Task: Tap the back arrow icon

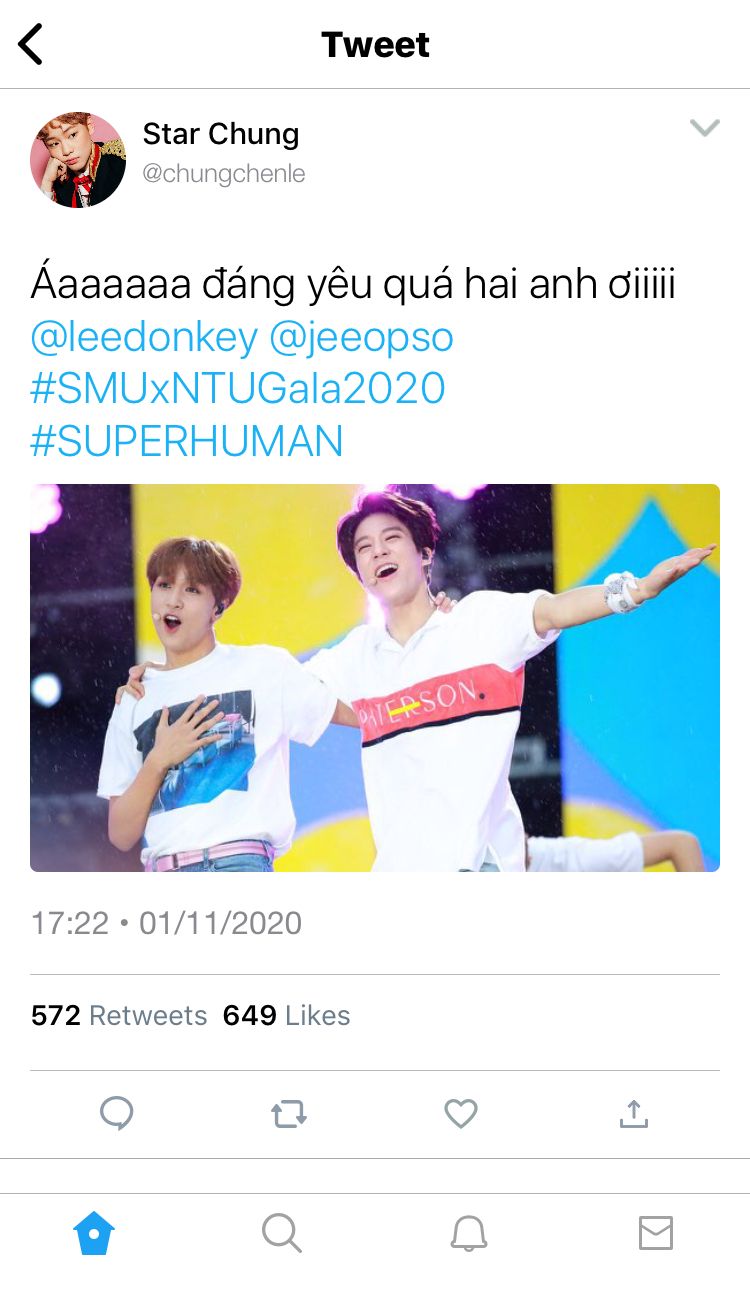Action: (31, 45)
